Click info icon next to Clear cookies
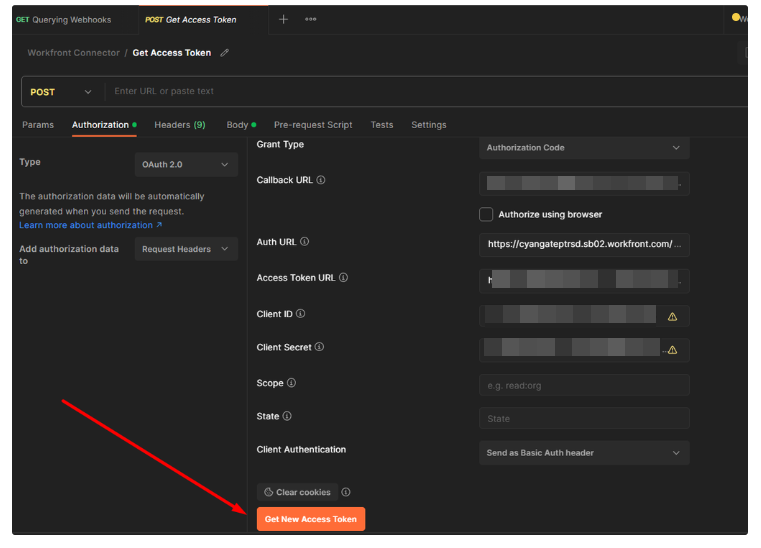Image resolution: width=761 pixels, height=548 pixels. 346,492
